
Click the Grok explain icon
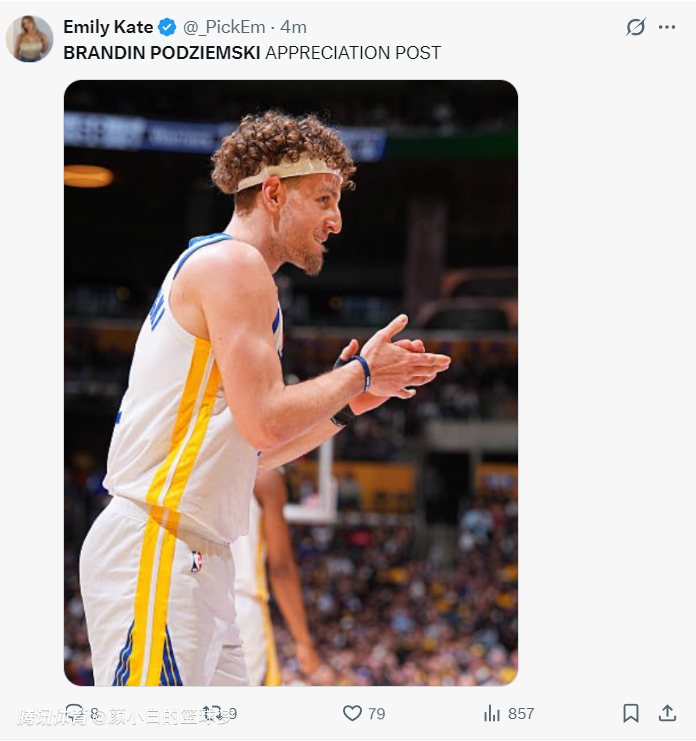pyautogui.click(x=635, y=27)
